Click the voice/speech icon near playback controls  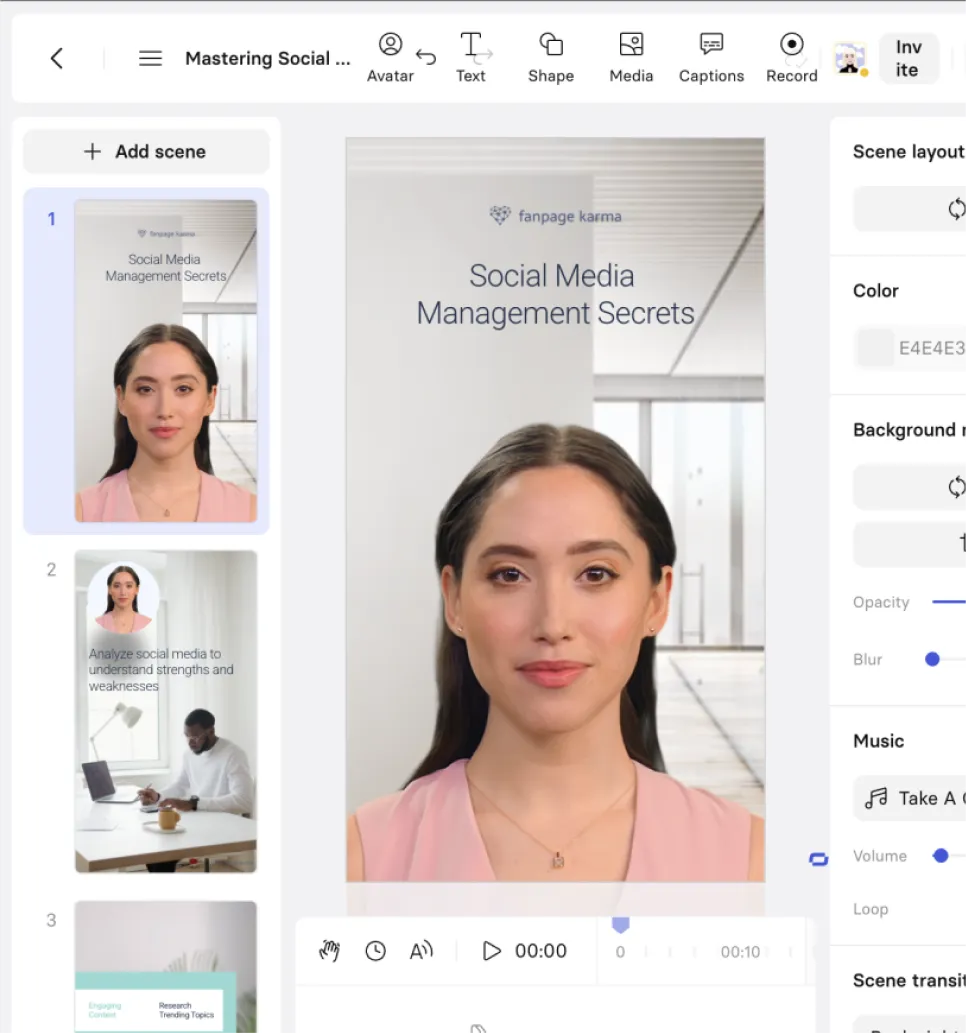pos(421,951)
